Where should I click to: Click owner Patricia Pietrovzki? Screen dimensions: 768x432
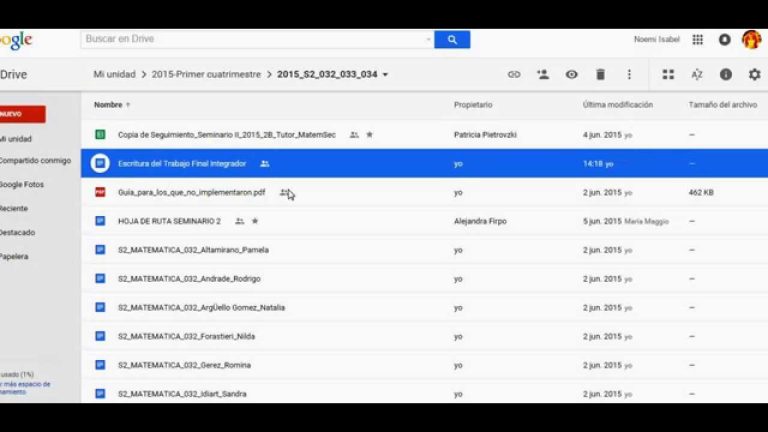tap(485, 135)
